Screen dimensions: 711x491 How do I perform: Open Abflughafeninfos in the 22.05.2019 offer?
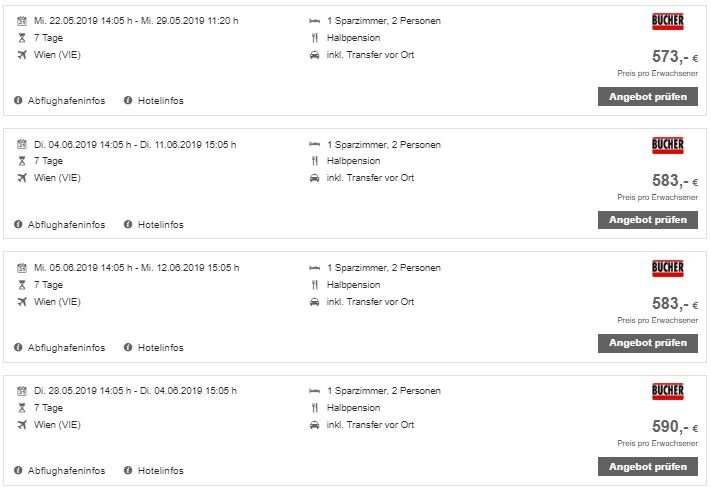(66, 101)
